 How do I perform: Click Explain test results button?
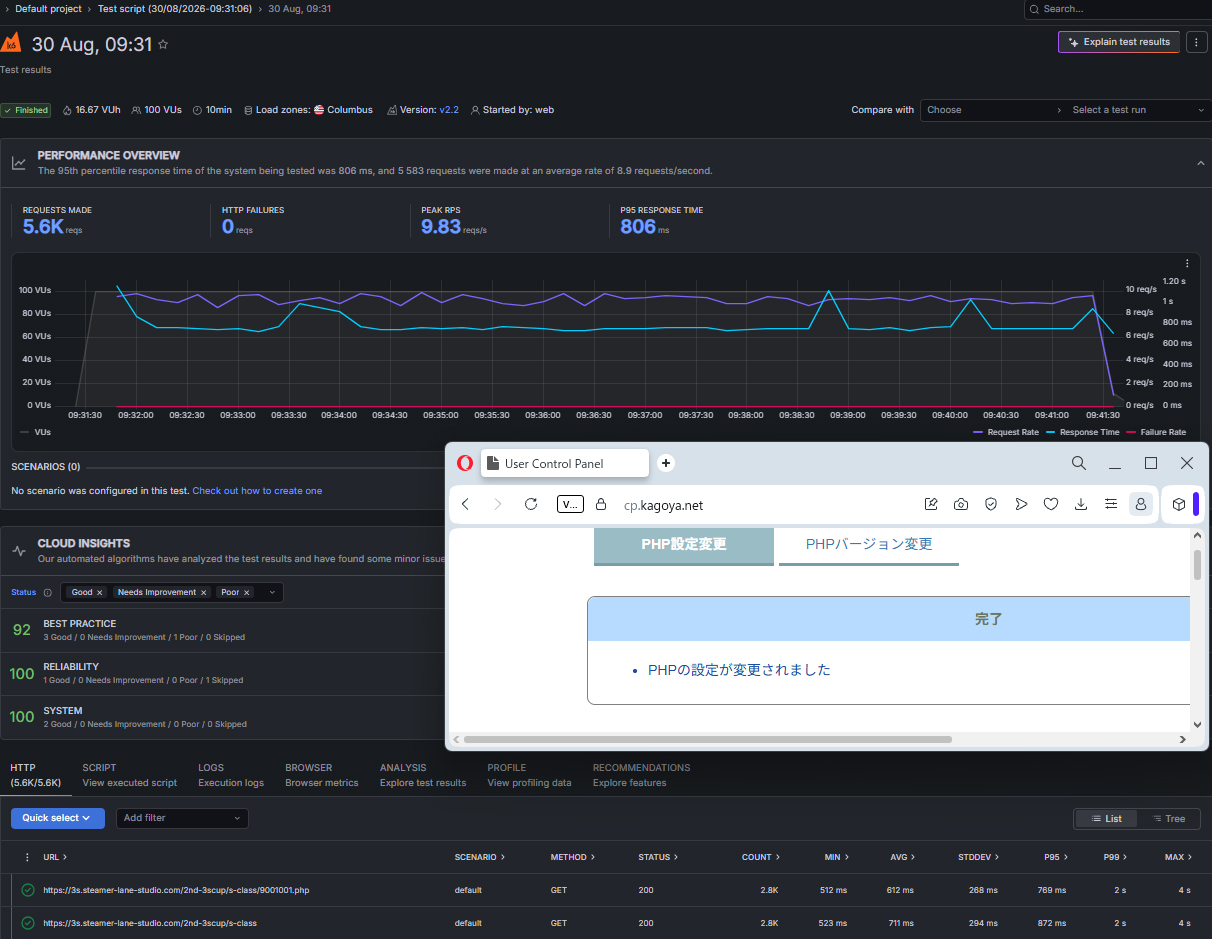(1119, 42)
